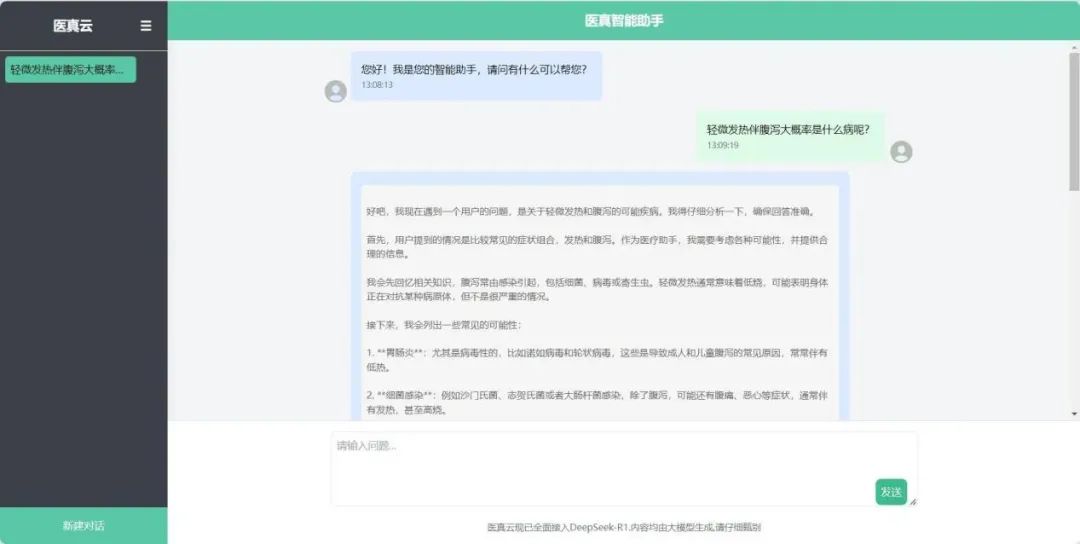The width and height of the screenshot is (1080, 544).
Task: Click the resize grip of the input box
Action: pos(913,502)
